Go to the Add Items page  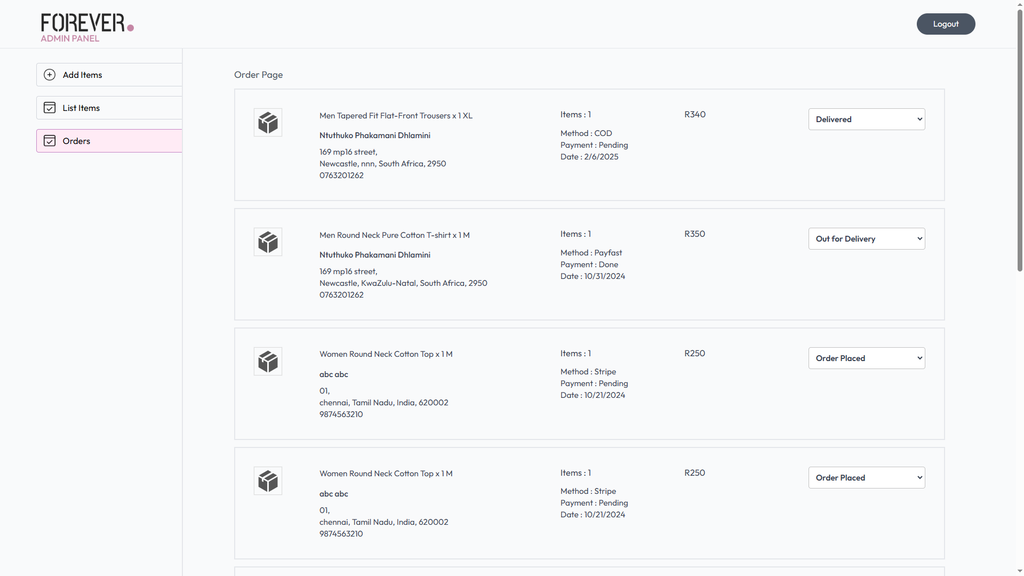coord(109,74)
